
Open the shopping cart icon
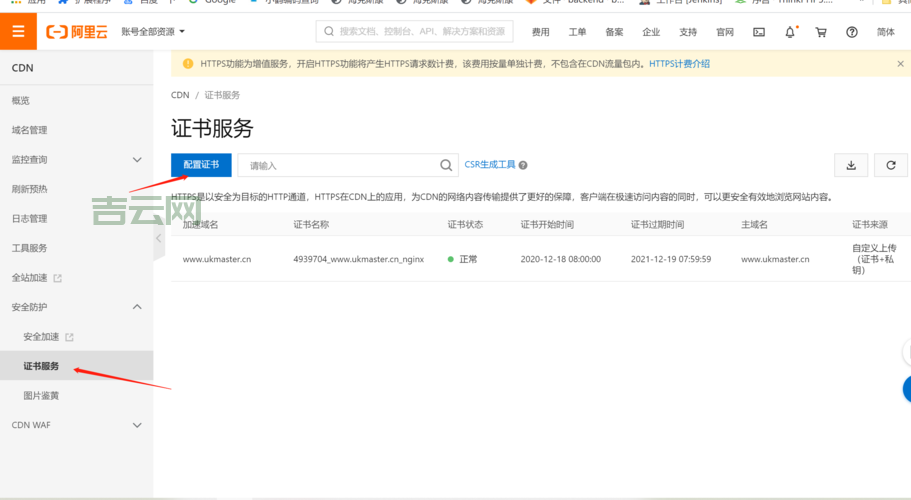pyautogui.click(x=821, y=32)
